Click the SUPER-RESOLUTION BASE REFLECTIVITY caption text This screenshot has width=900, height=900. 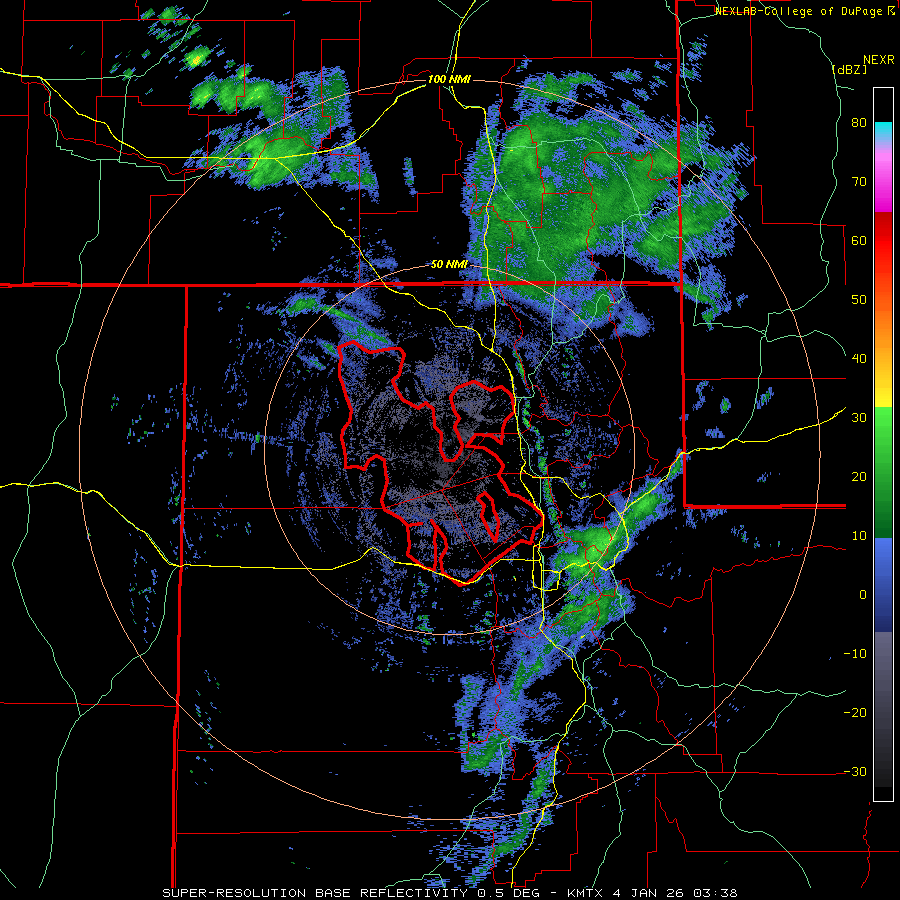[313, 893]
